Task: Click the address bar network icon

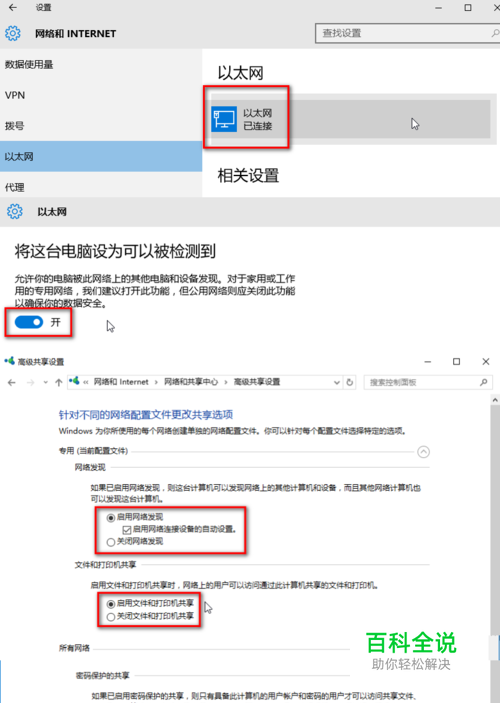Action: coord(74,381)
